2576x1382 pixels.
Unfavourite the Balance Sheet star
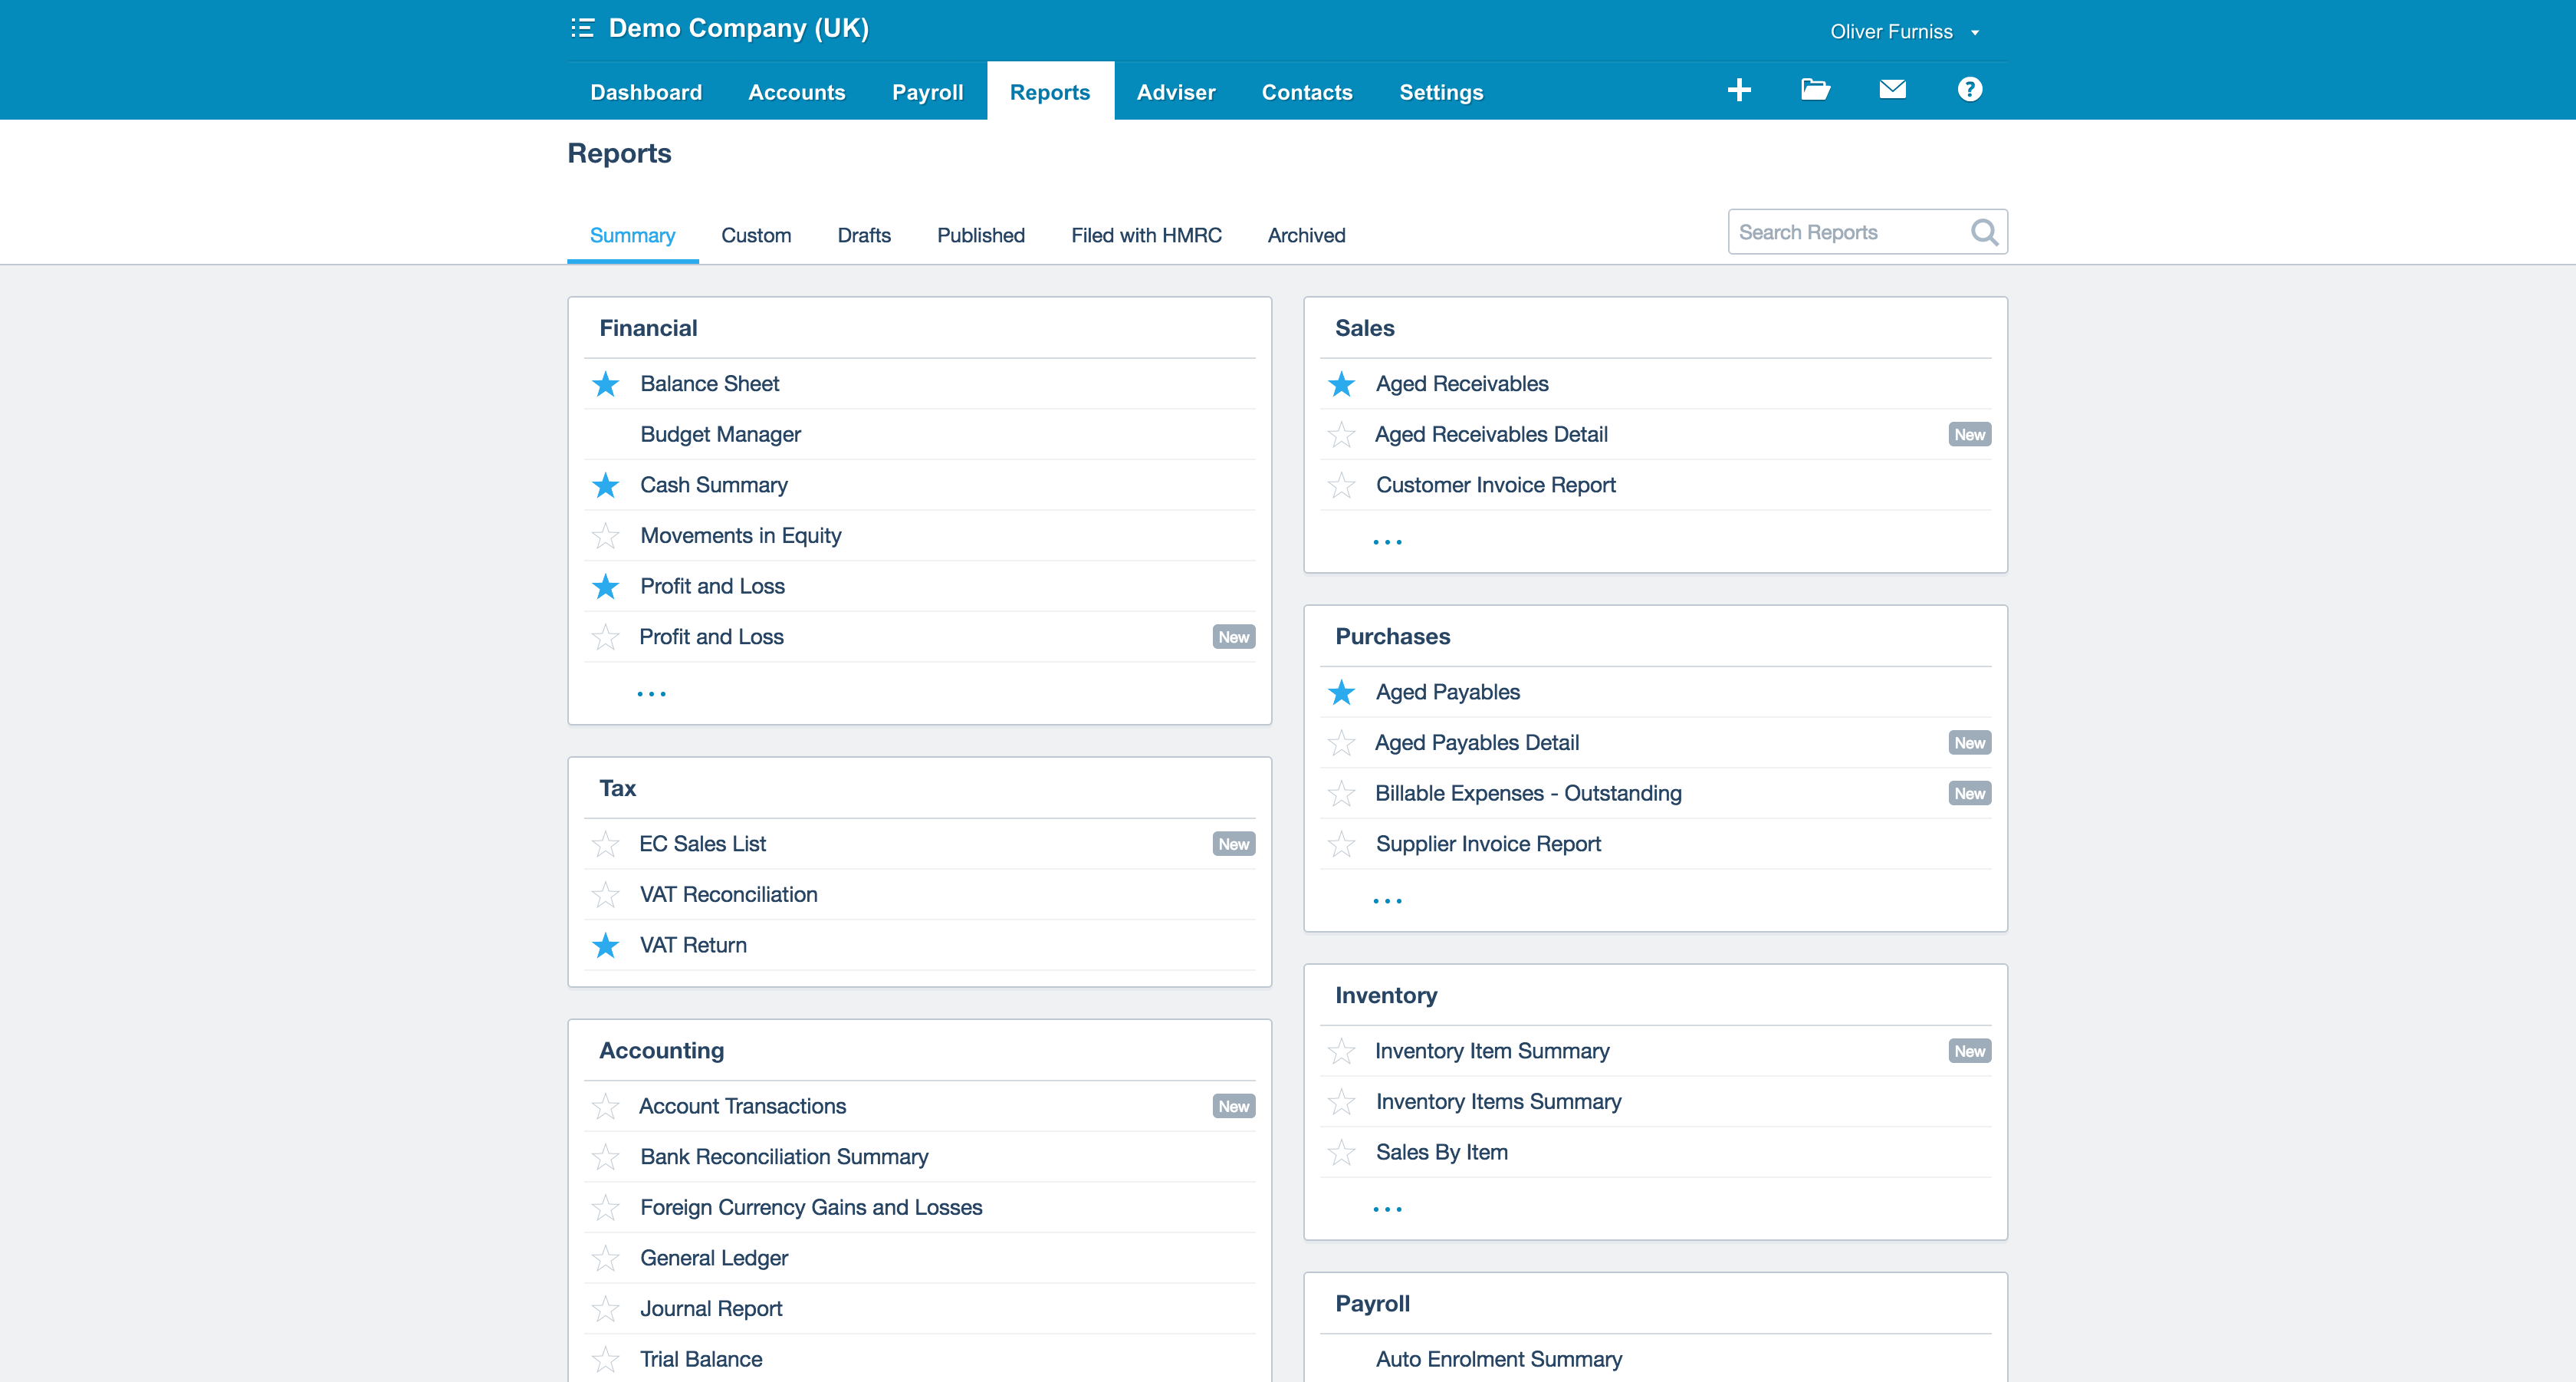605,384
